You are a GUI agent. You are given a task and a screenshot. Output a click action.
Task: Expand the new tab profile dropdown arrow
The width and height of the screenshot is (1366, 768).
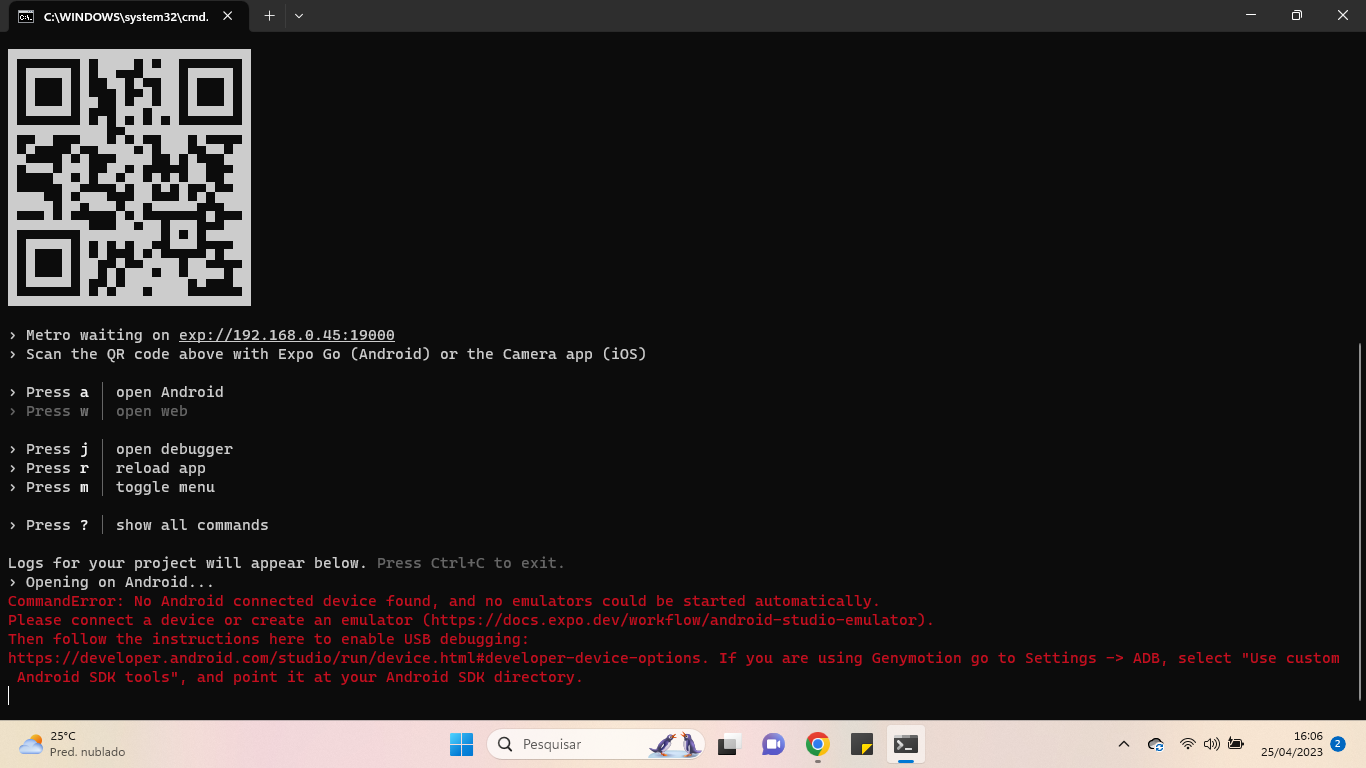point(298,16)
